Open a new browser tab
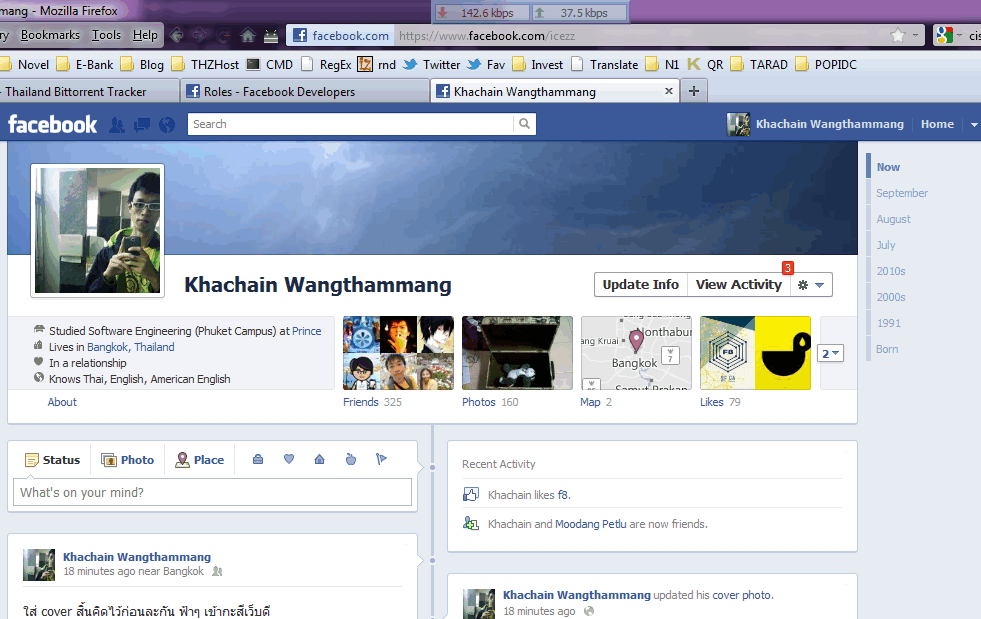The width and height of the screenshot is (981, 619). click(694, 91)
